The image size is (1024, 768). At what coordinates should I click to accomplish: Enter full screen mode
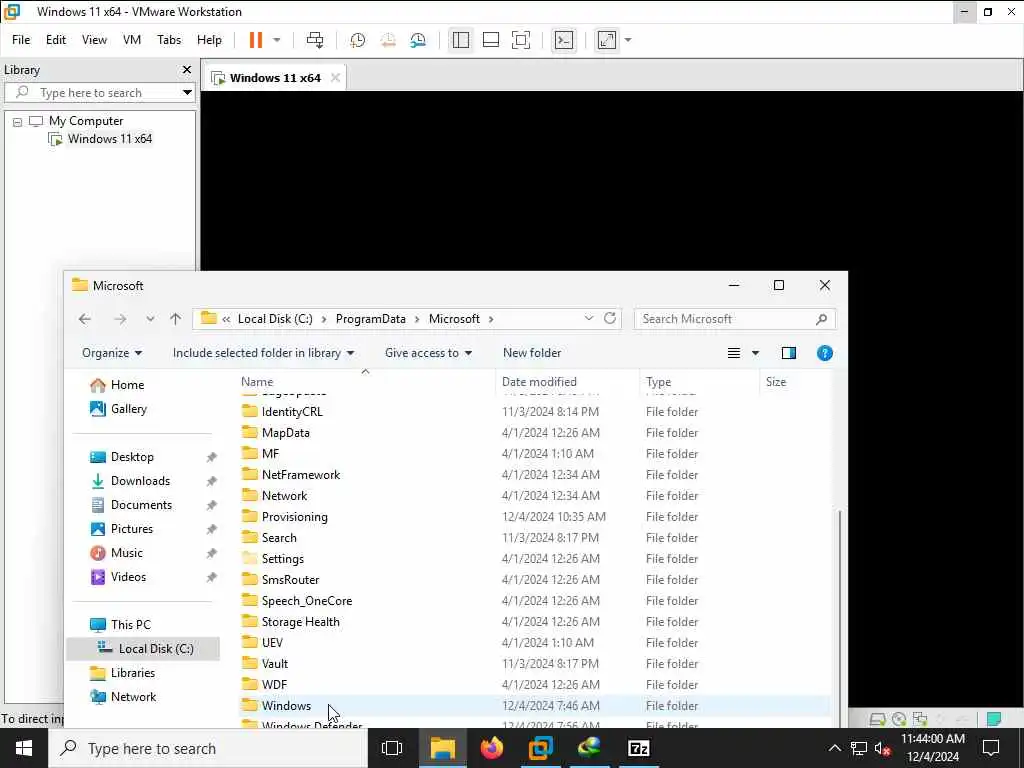coord(520,40)
